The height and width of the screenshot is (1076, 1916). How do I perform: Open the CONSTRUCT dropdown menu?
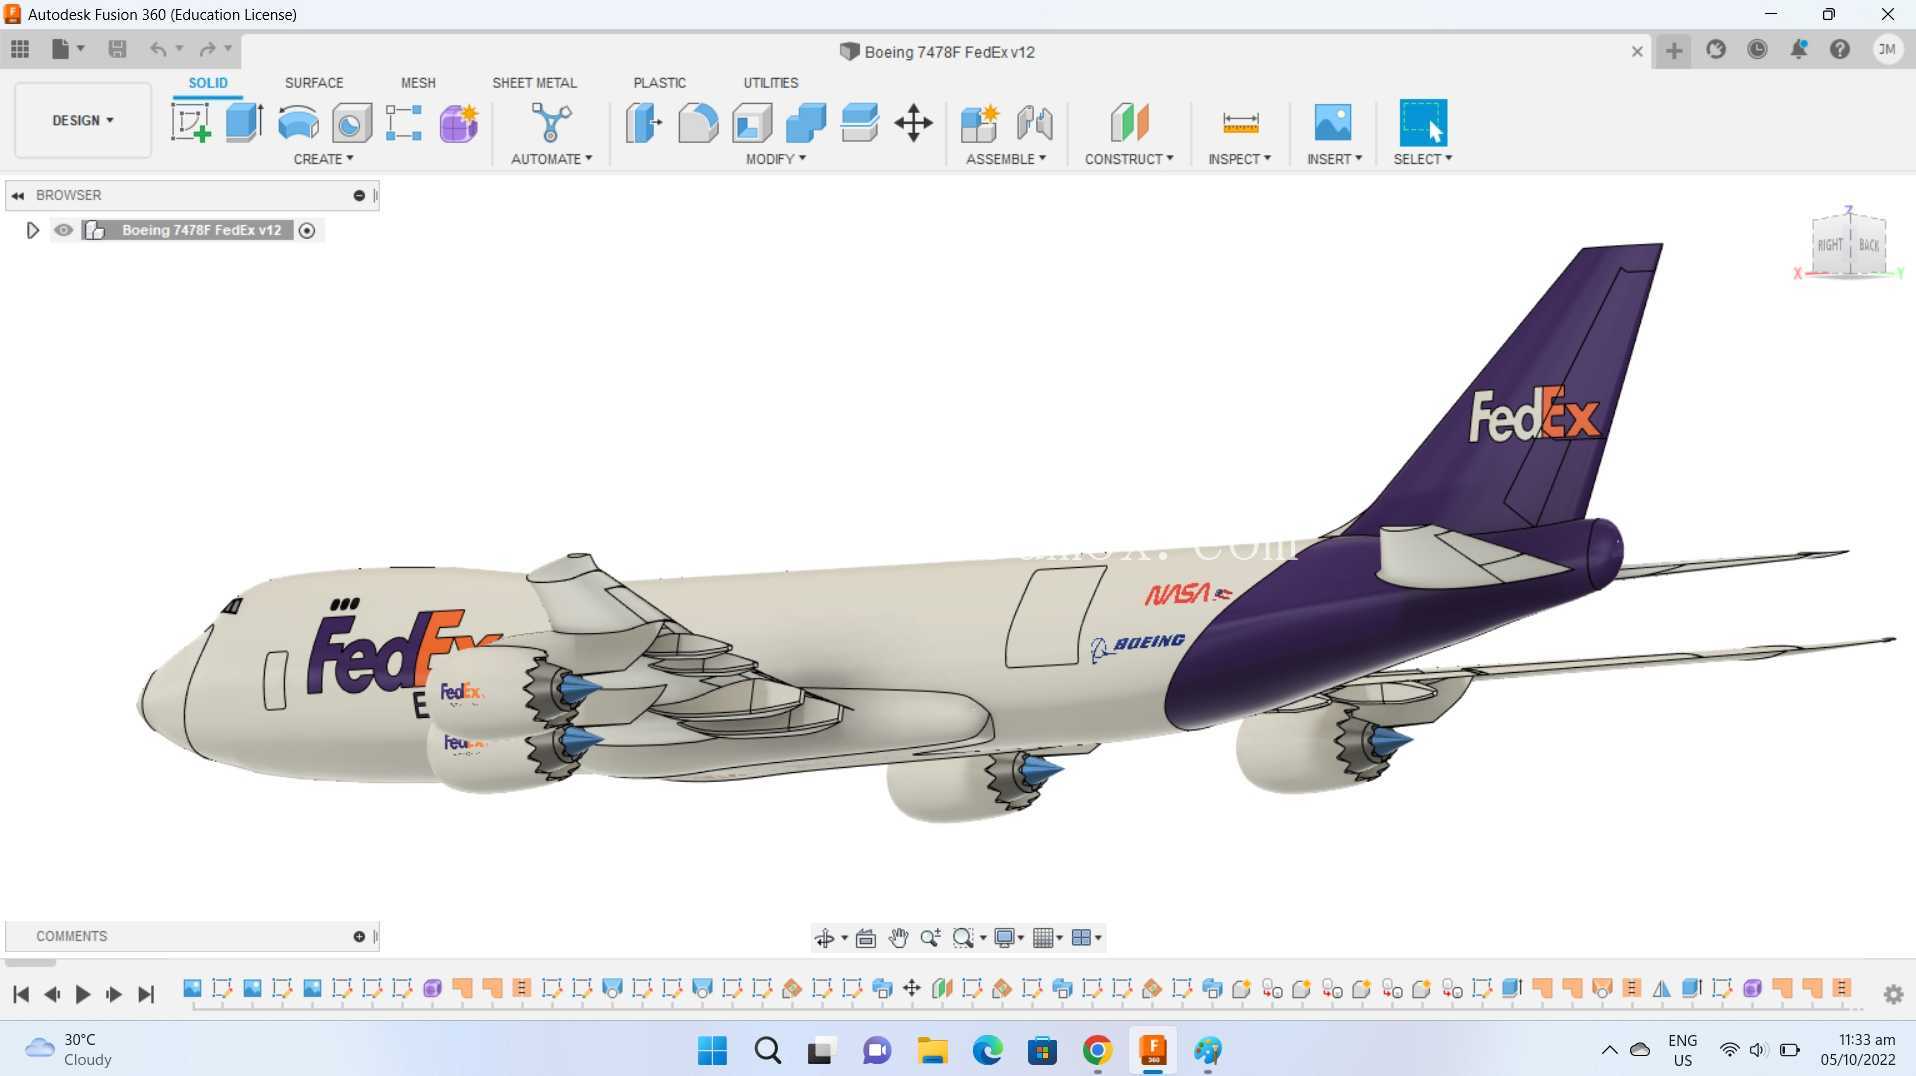[1129, 159]
